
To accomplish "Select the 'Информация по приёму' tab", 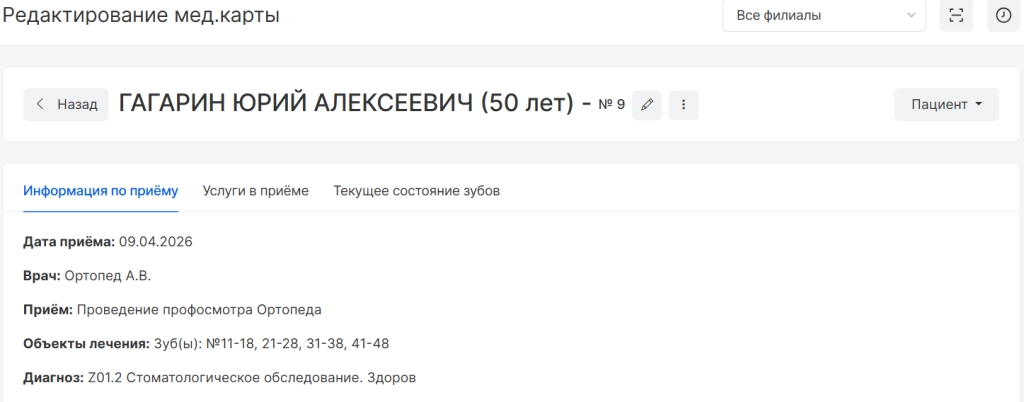I will [100, 191].
